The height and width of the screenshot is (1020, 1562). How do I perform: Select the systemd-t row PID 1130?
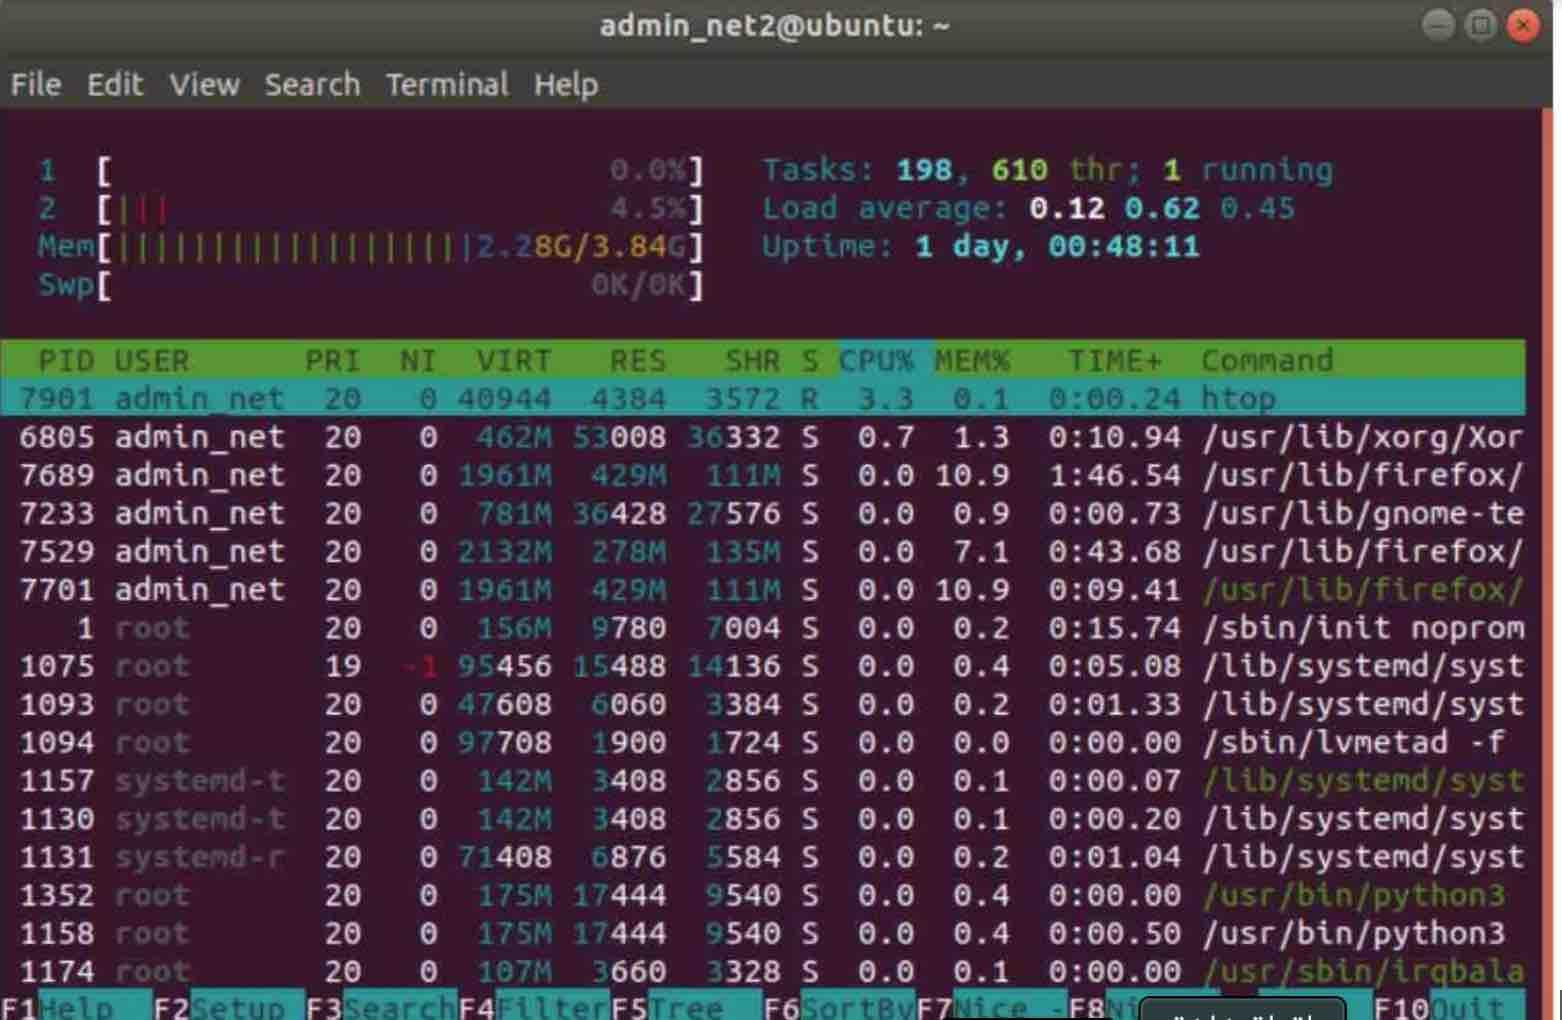pos(763,818)
